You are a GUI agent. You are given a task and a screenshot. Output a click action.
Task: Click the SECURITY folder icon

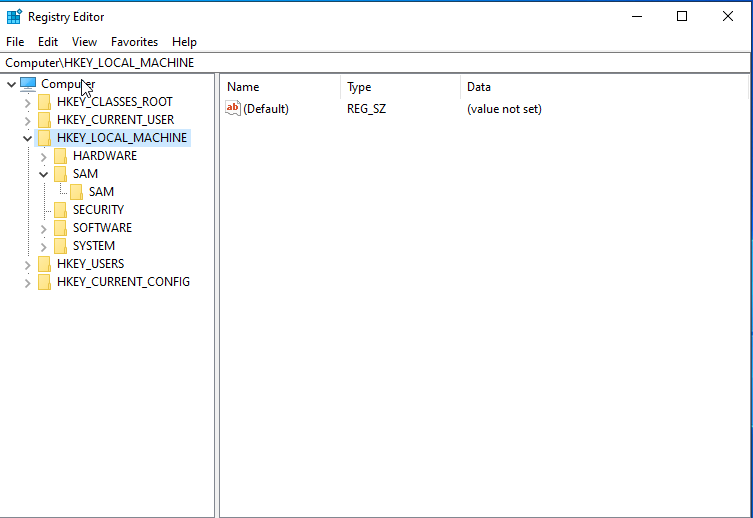61,210
